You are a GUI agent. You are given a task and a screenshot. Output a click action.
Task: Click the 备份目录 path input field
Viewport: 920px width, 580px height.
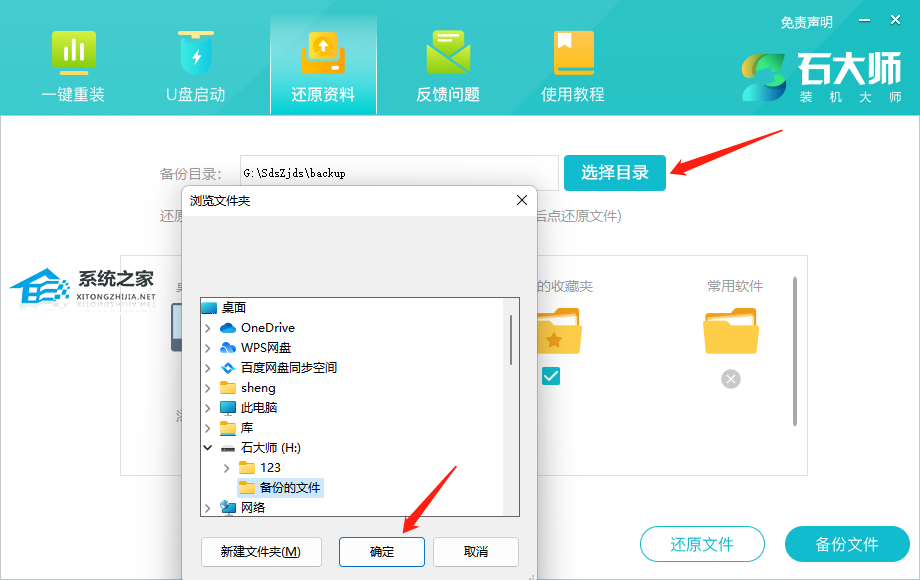pyautogui.click(x=399, y=173)
